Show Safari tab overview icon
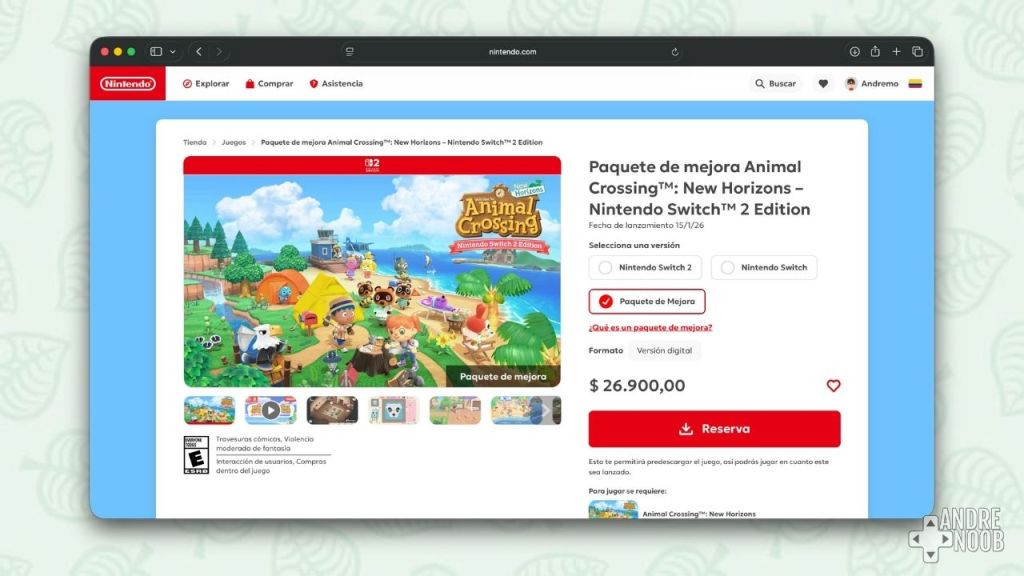The width and height of the screenshot is (1024, 576). point(918,52)
